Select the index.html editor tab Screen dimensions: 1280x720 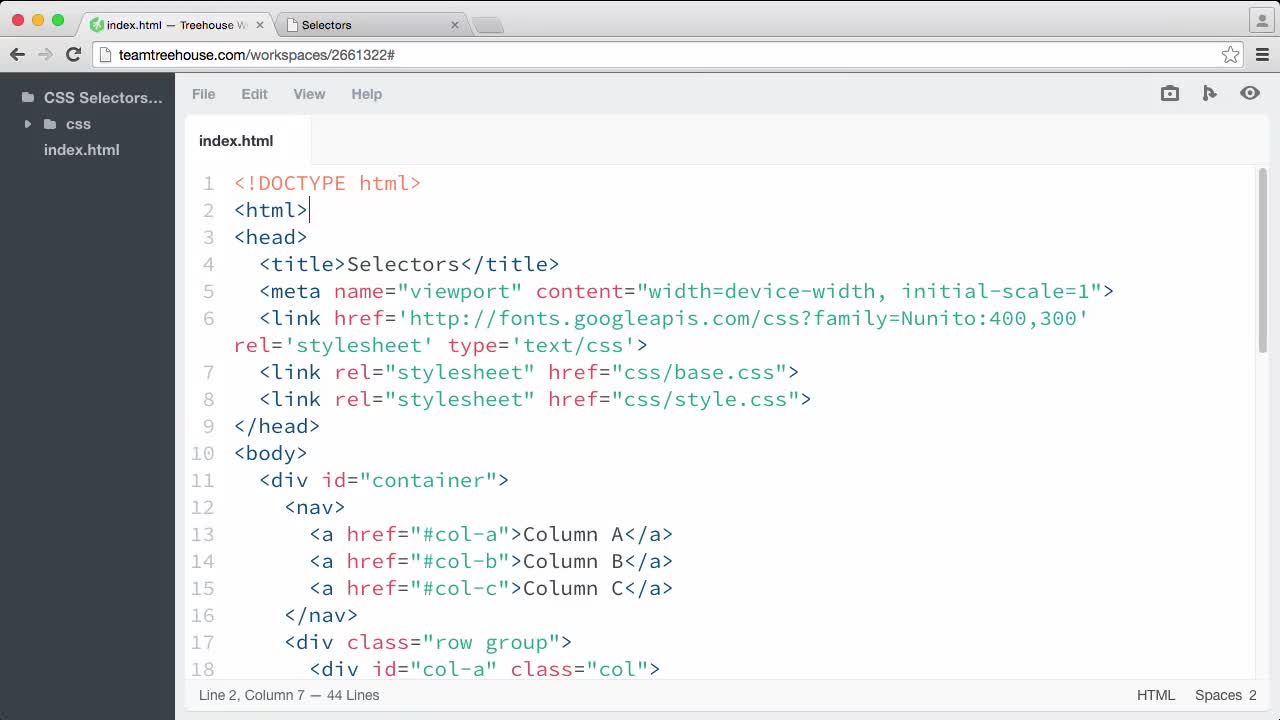click(x=236, y=141)
